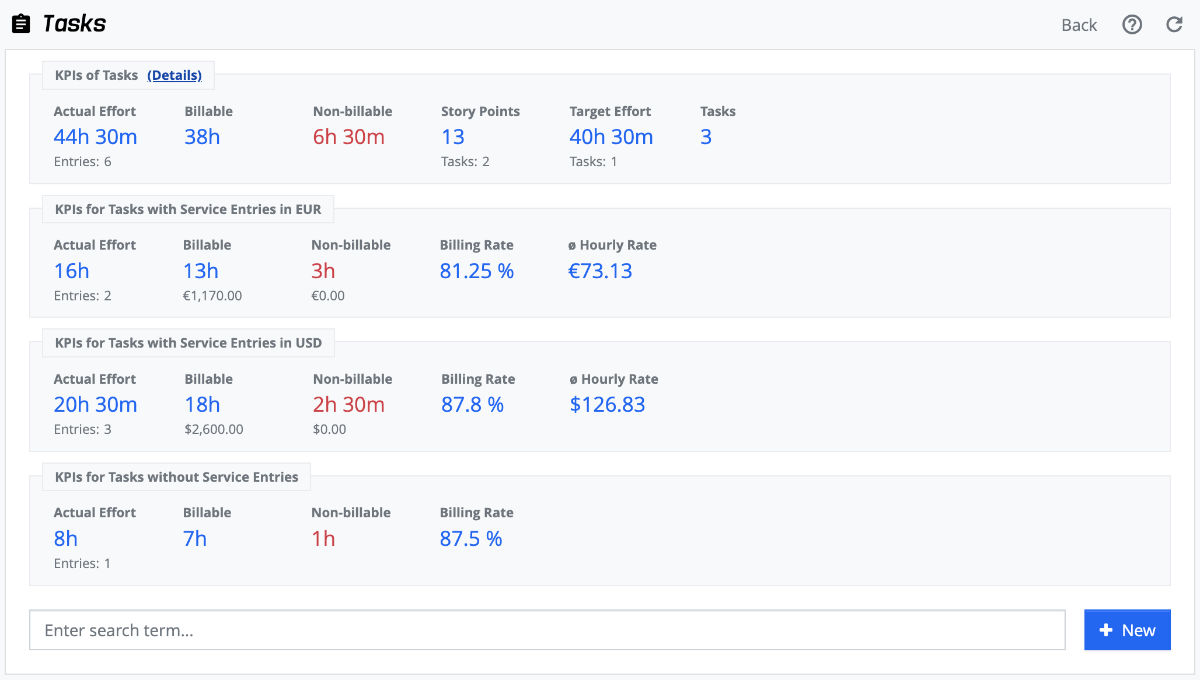Viewport: 1200px width, 680px height.
Task: Refresh the page with the reload icon
Action: 1175,25
